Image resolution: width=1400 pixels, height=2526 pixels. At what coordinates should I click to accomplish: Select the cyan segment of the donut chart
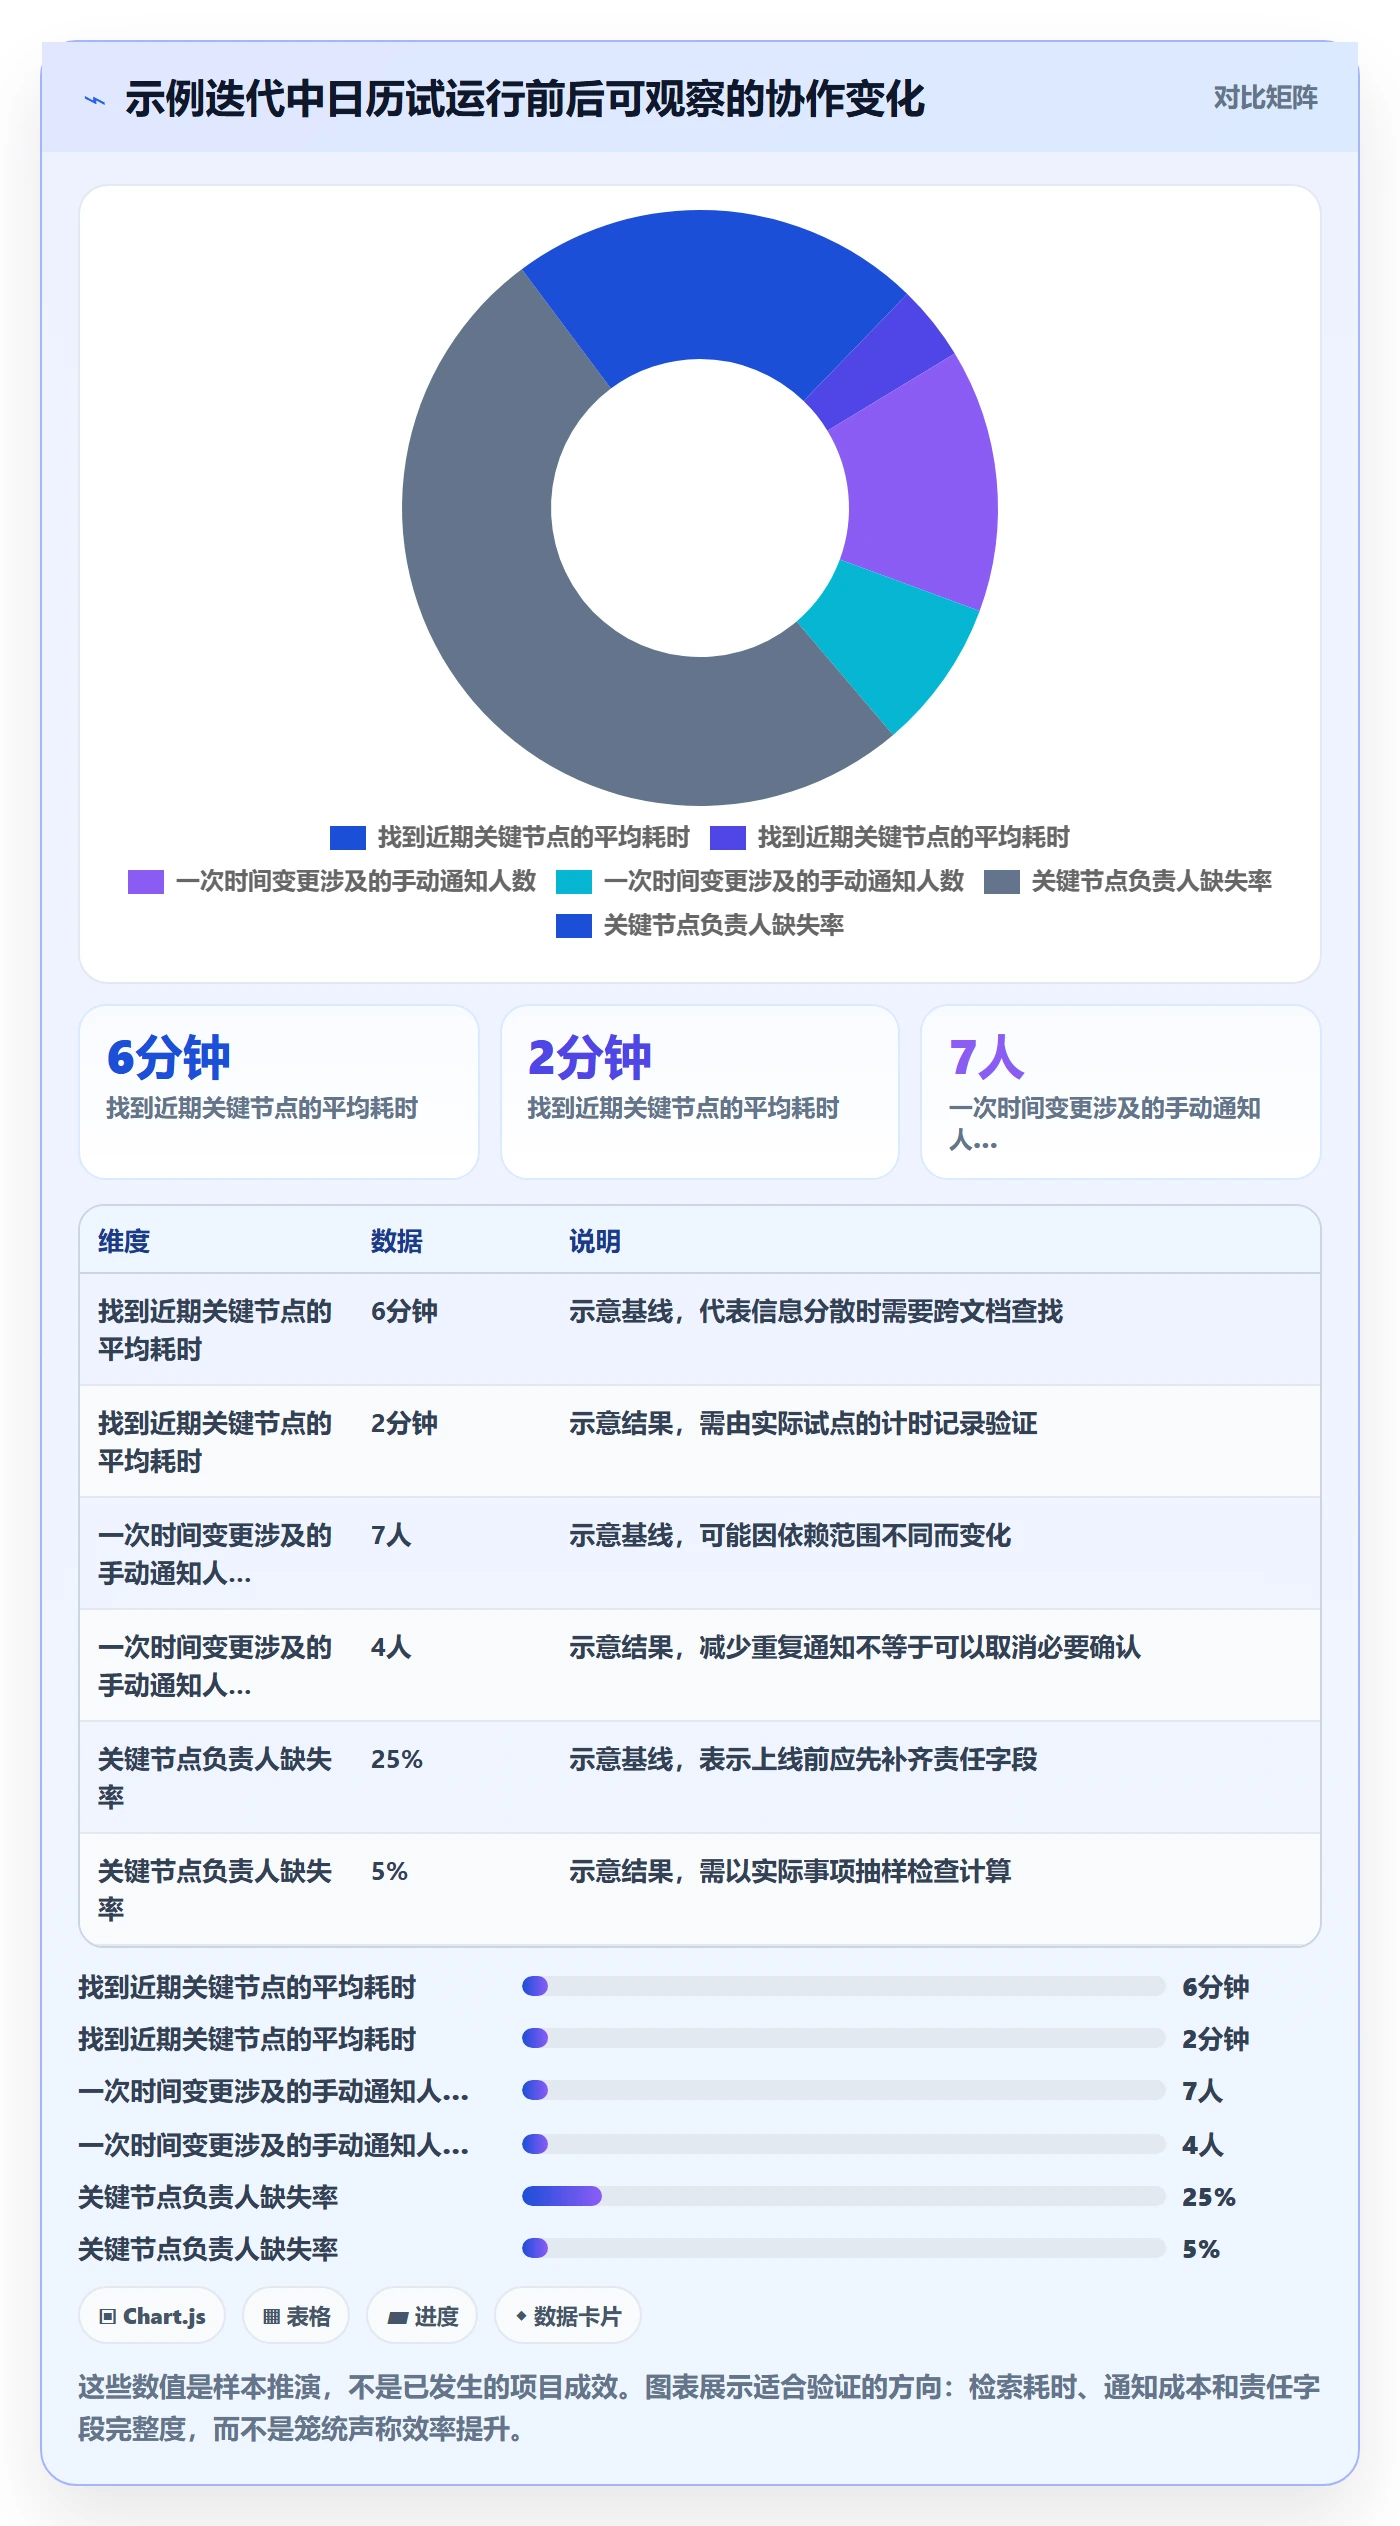coord(890,645)
